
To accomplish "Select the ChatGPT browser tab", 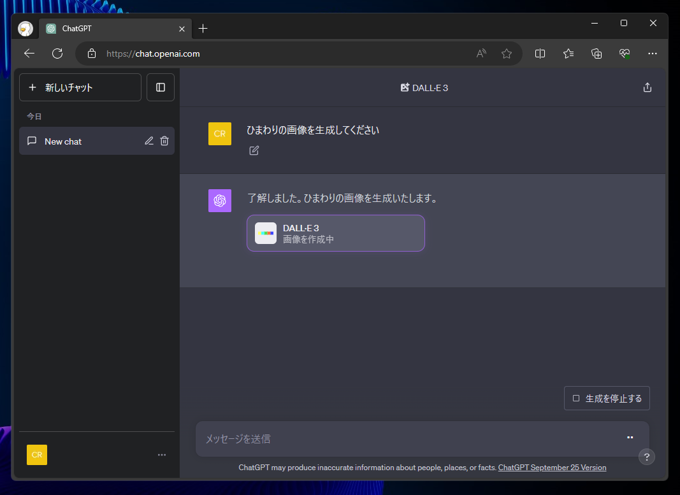I will (115, 29).
